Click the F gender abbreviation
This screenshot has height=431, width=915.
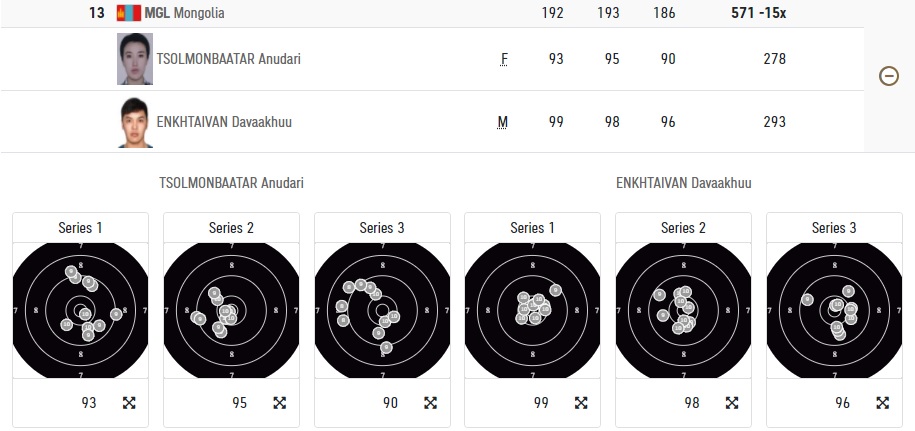(504, 59)
